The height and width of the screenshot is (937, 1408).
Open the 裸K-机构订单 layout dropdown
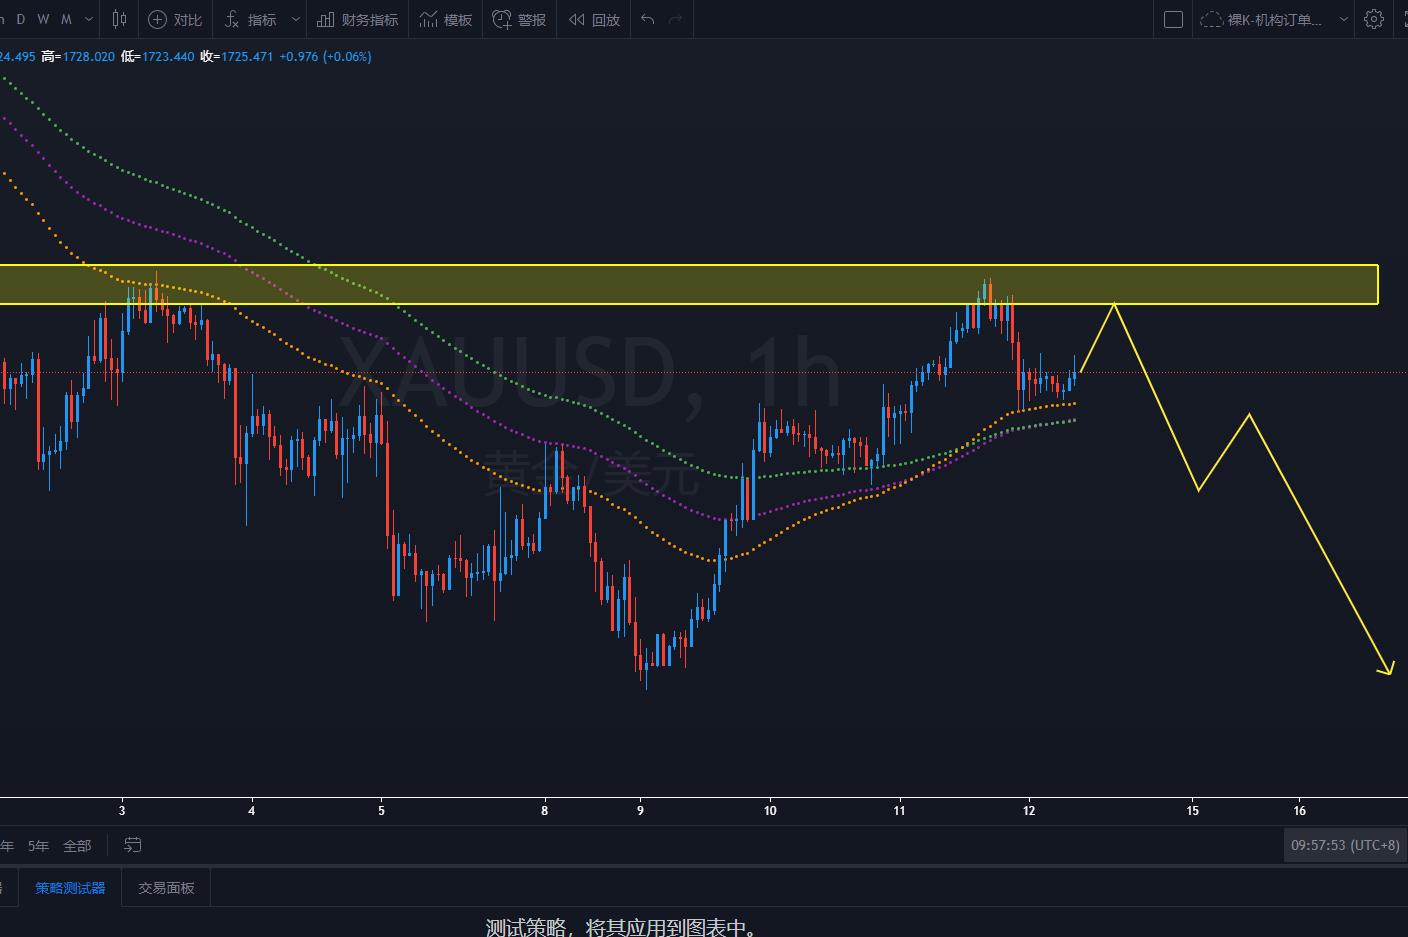tap(1273, 19)
